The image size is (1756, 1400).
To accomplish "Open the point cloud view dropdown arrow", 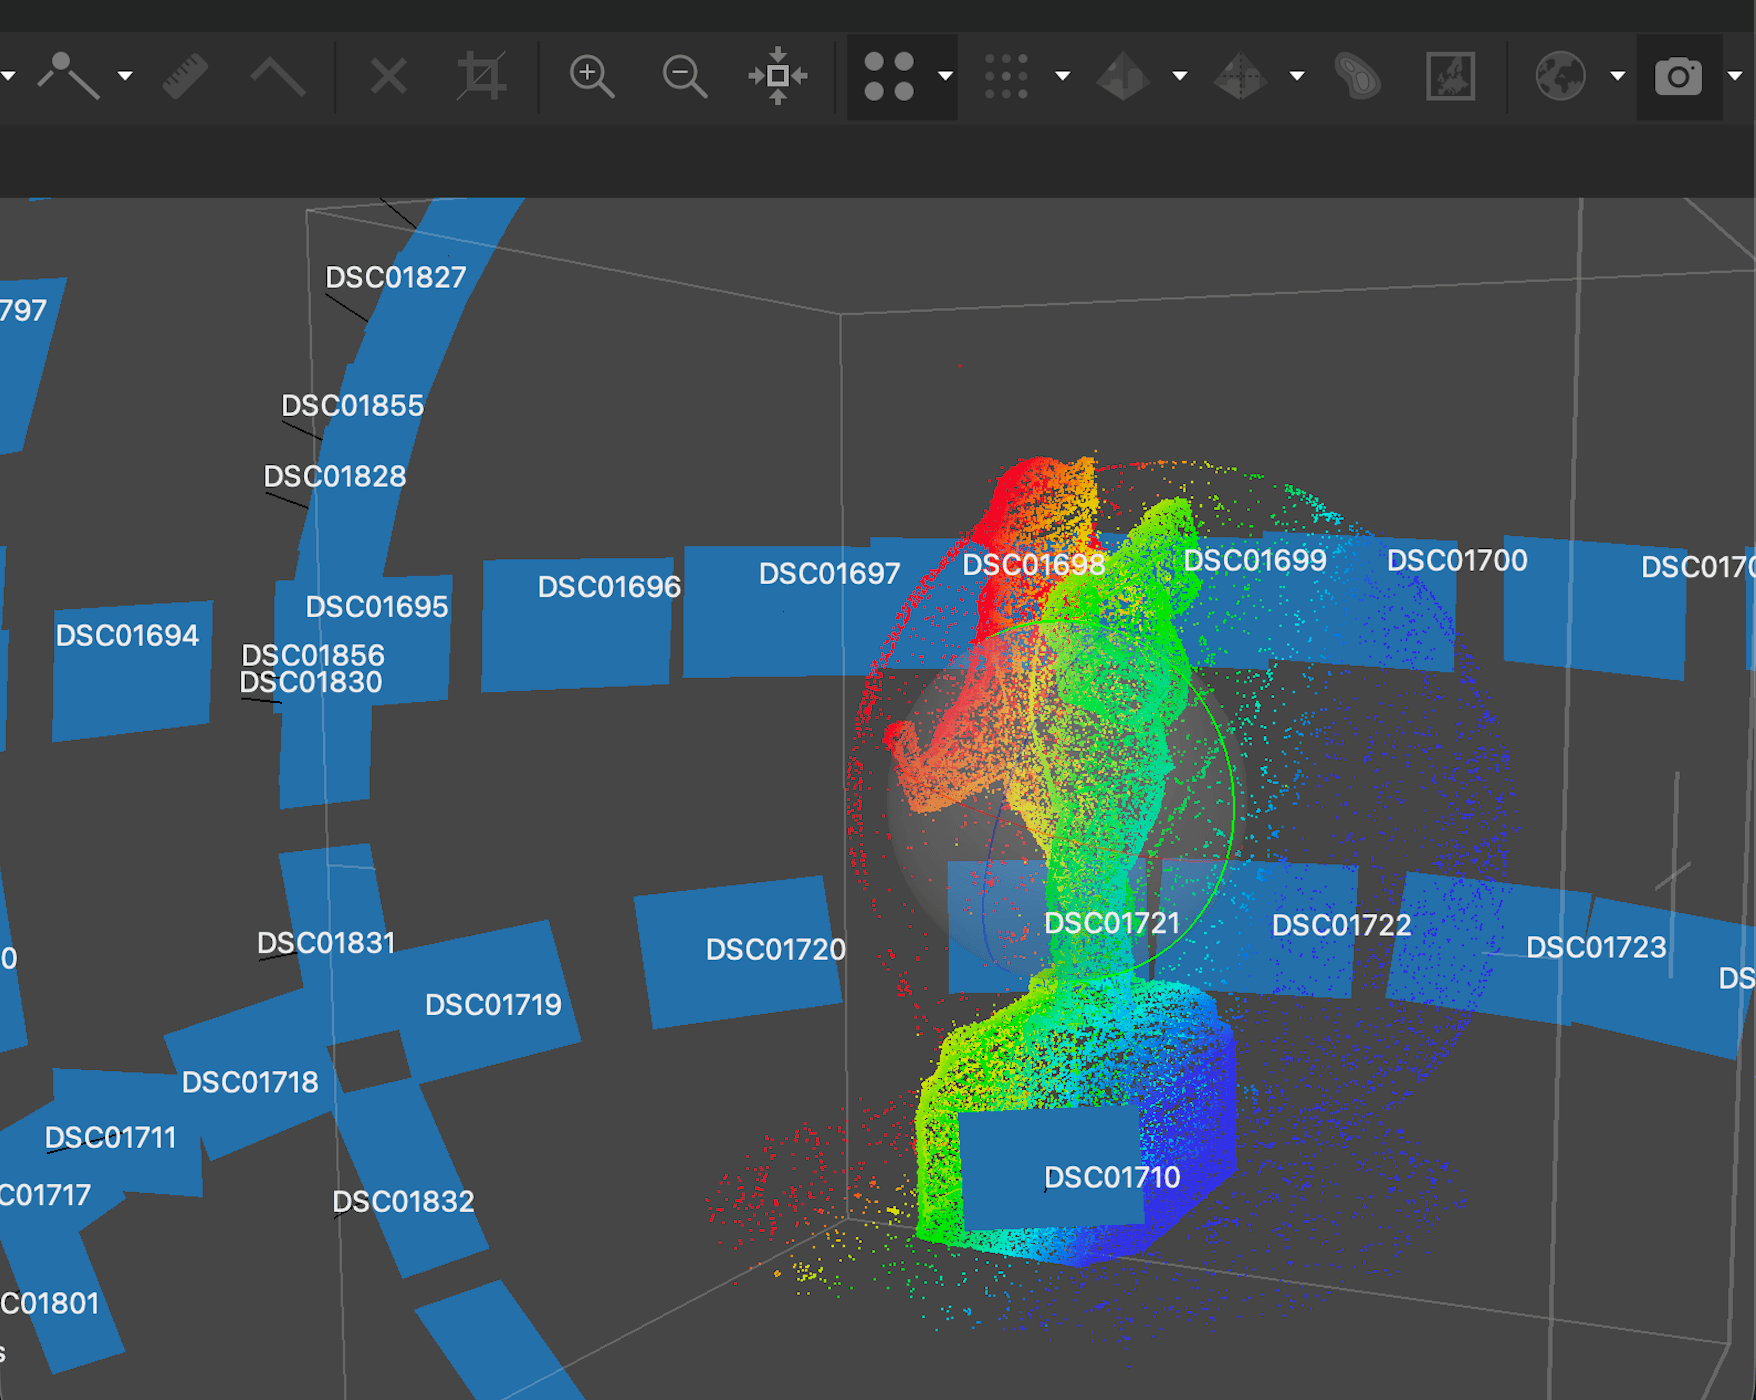I will click(945, 76).
